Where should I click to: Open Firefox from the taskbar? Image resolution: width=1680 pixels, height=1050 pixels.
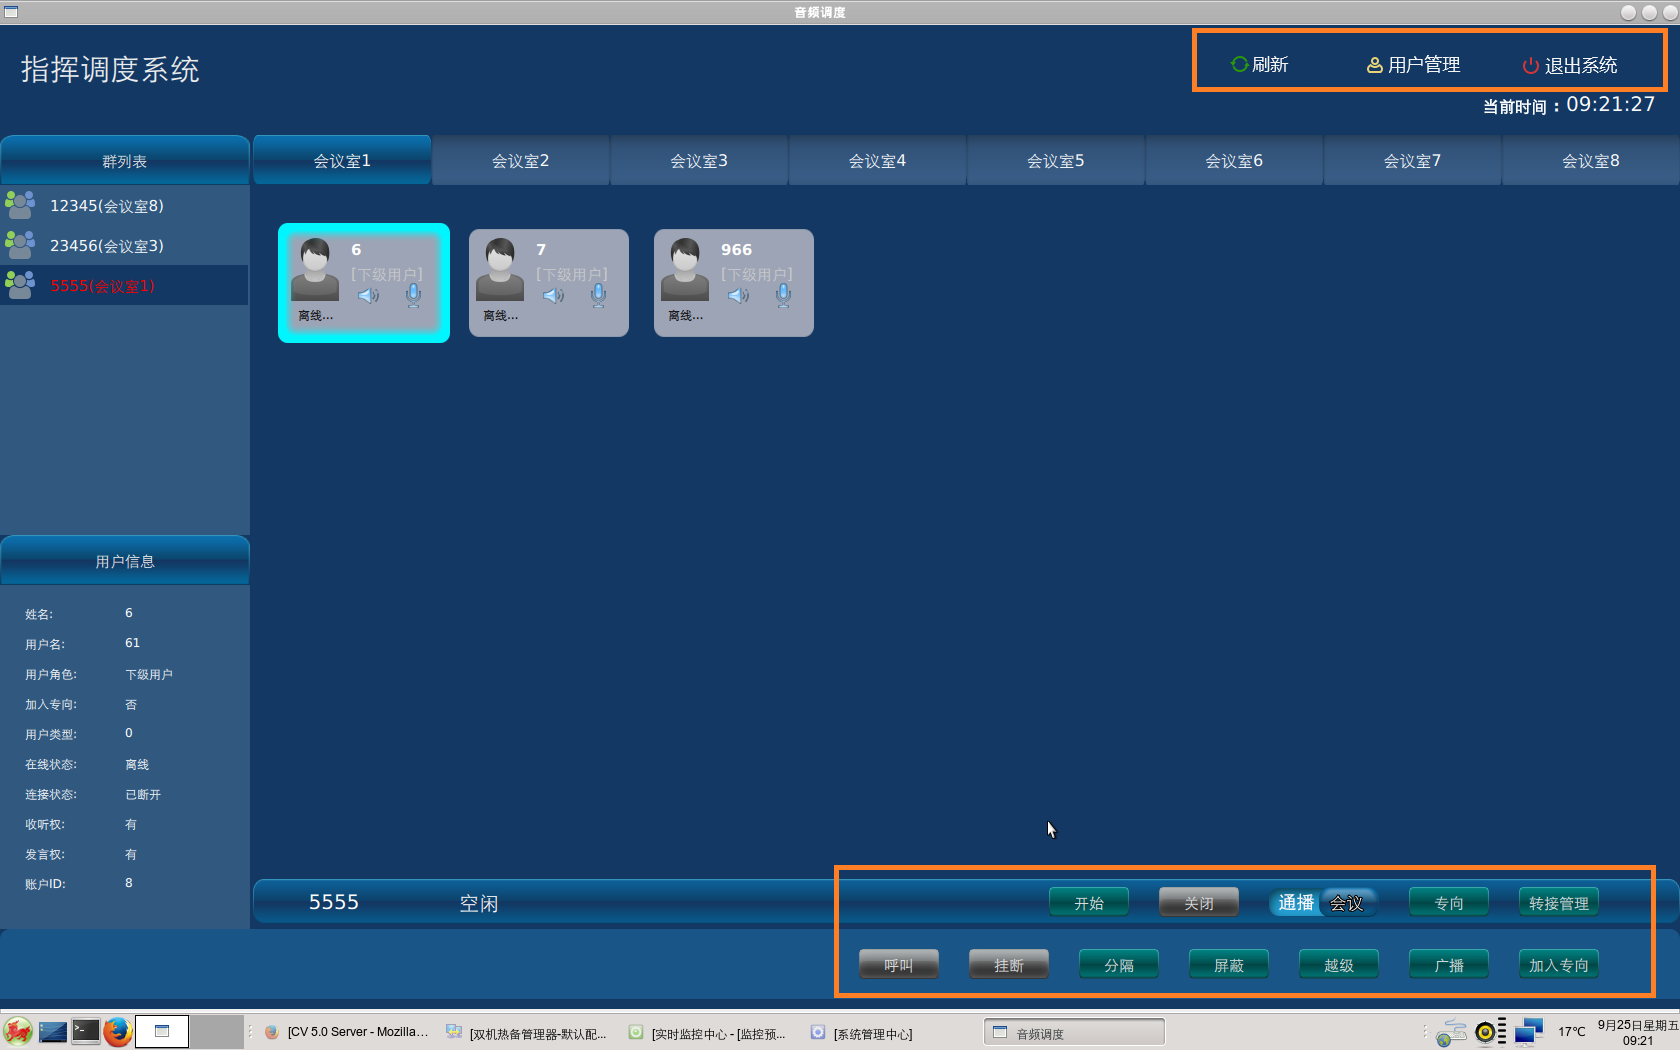click(x=118, y=1031)
